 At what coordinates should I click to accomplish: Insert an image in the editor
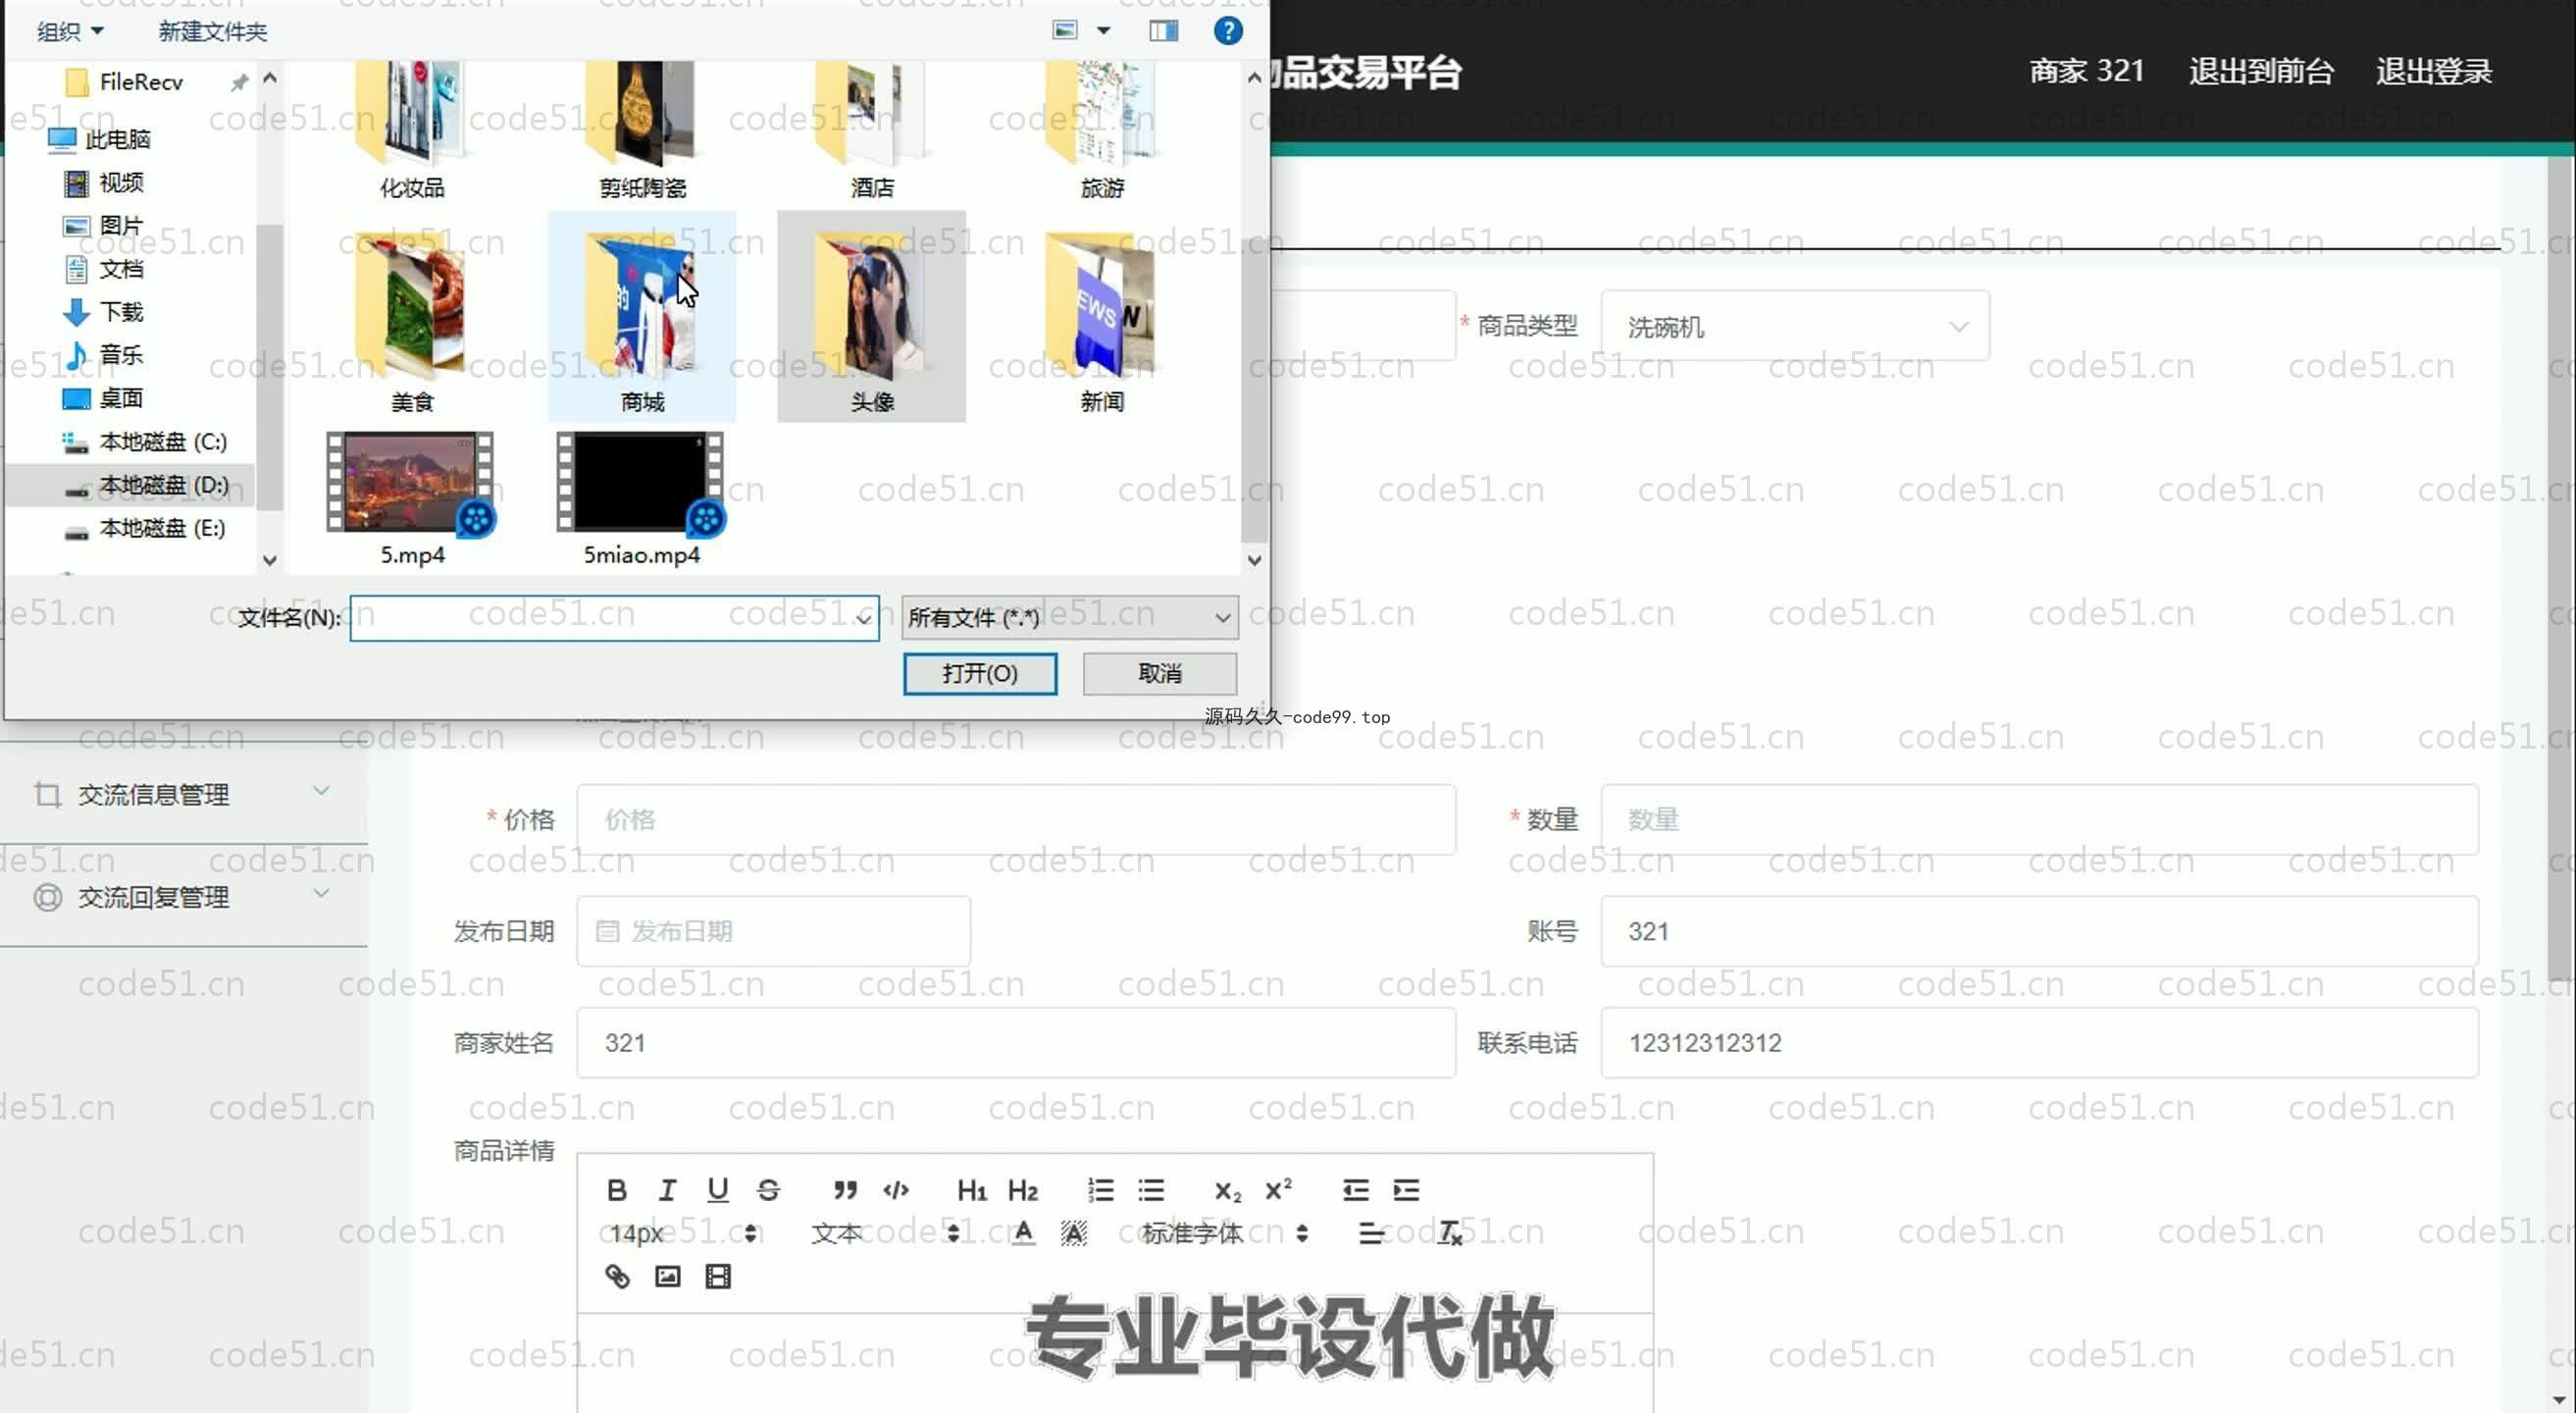667,1276
